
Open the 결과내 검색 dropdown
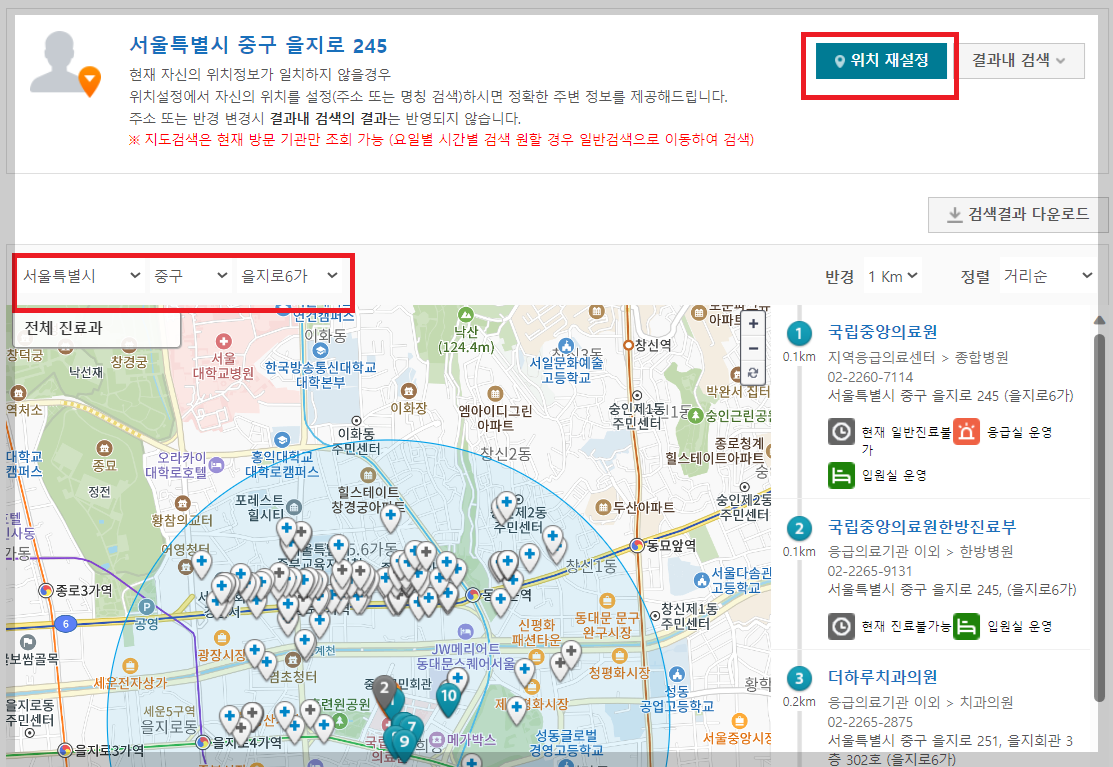point(1020,61)
